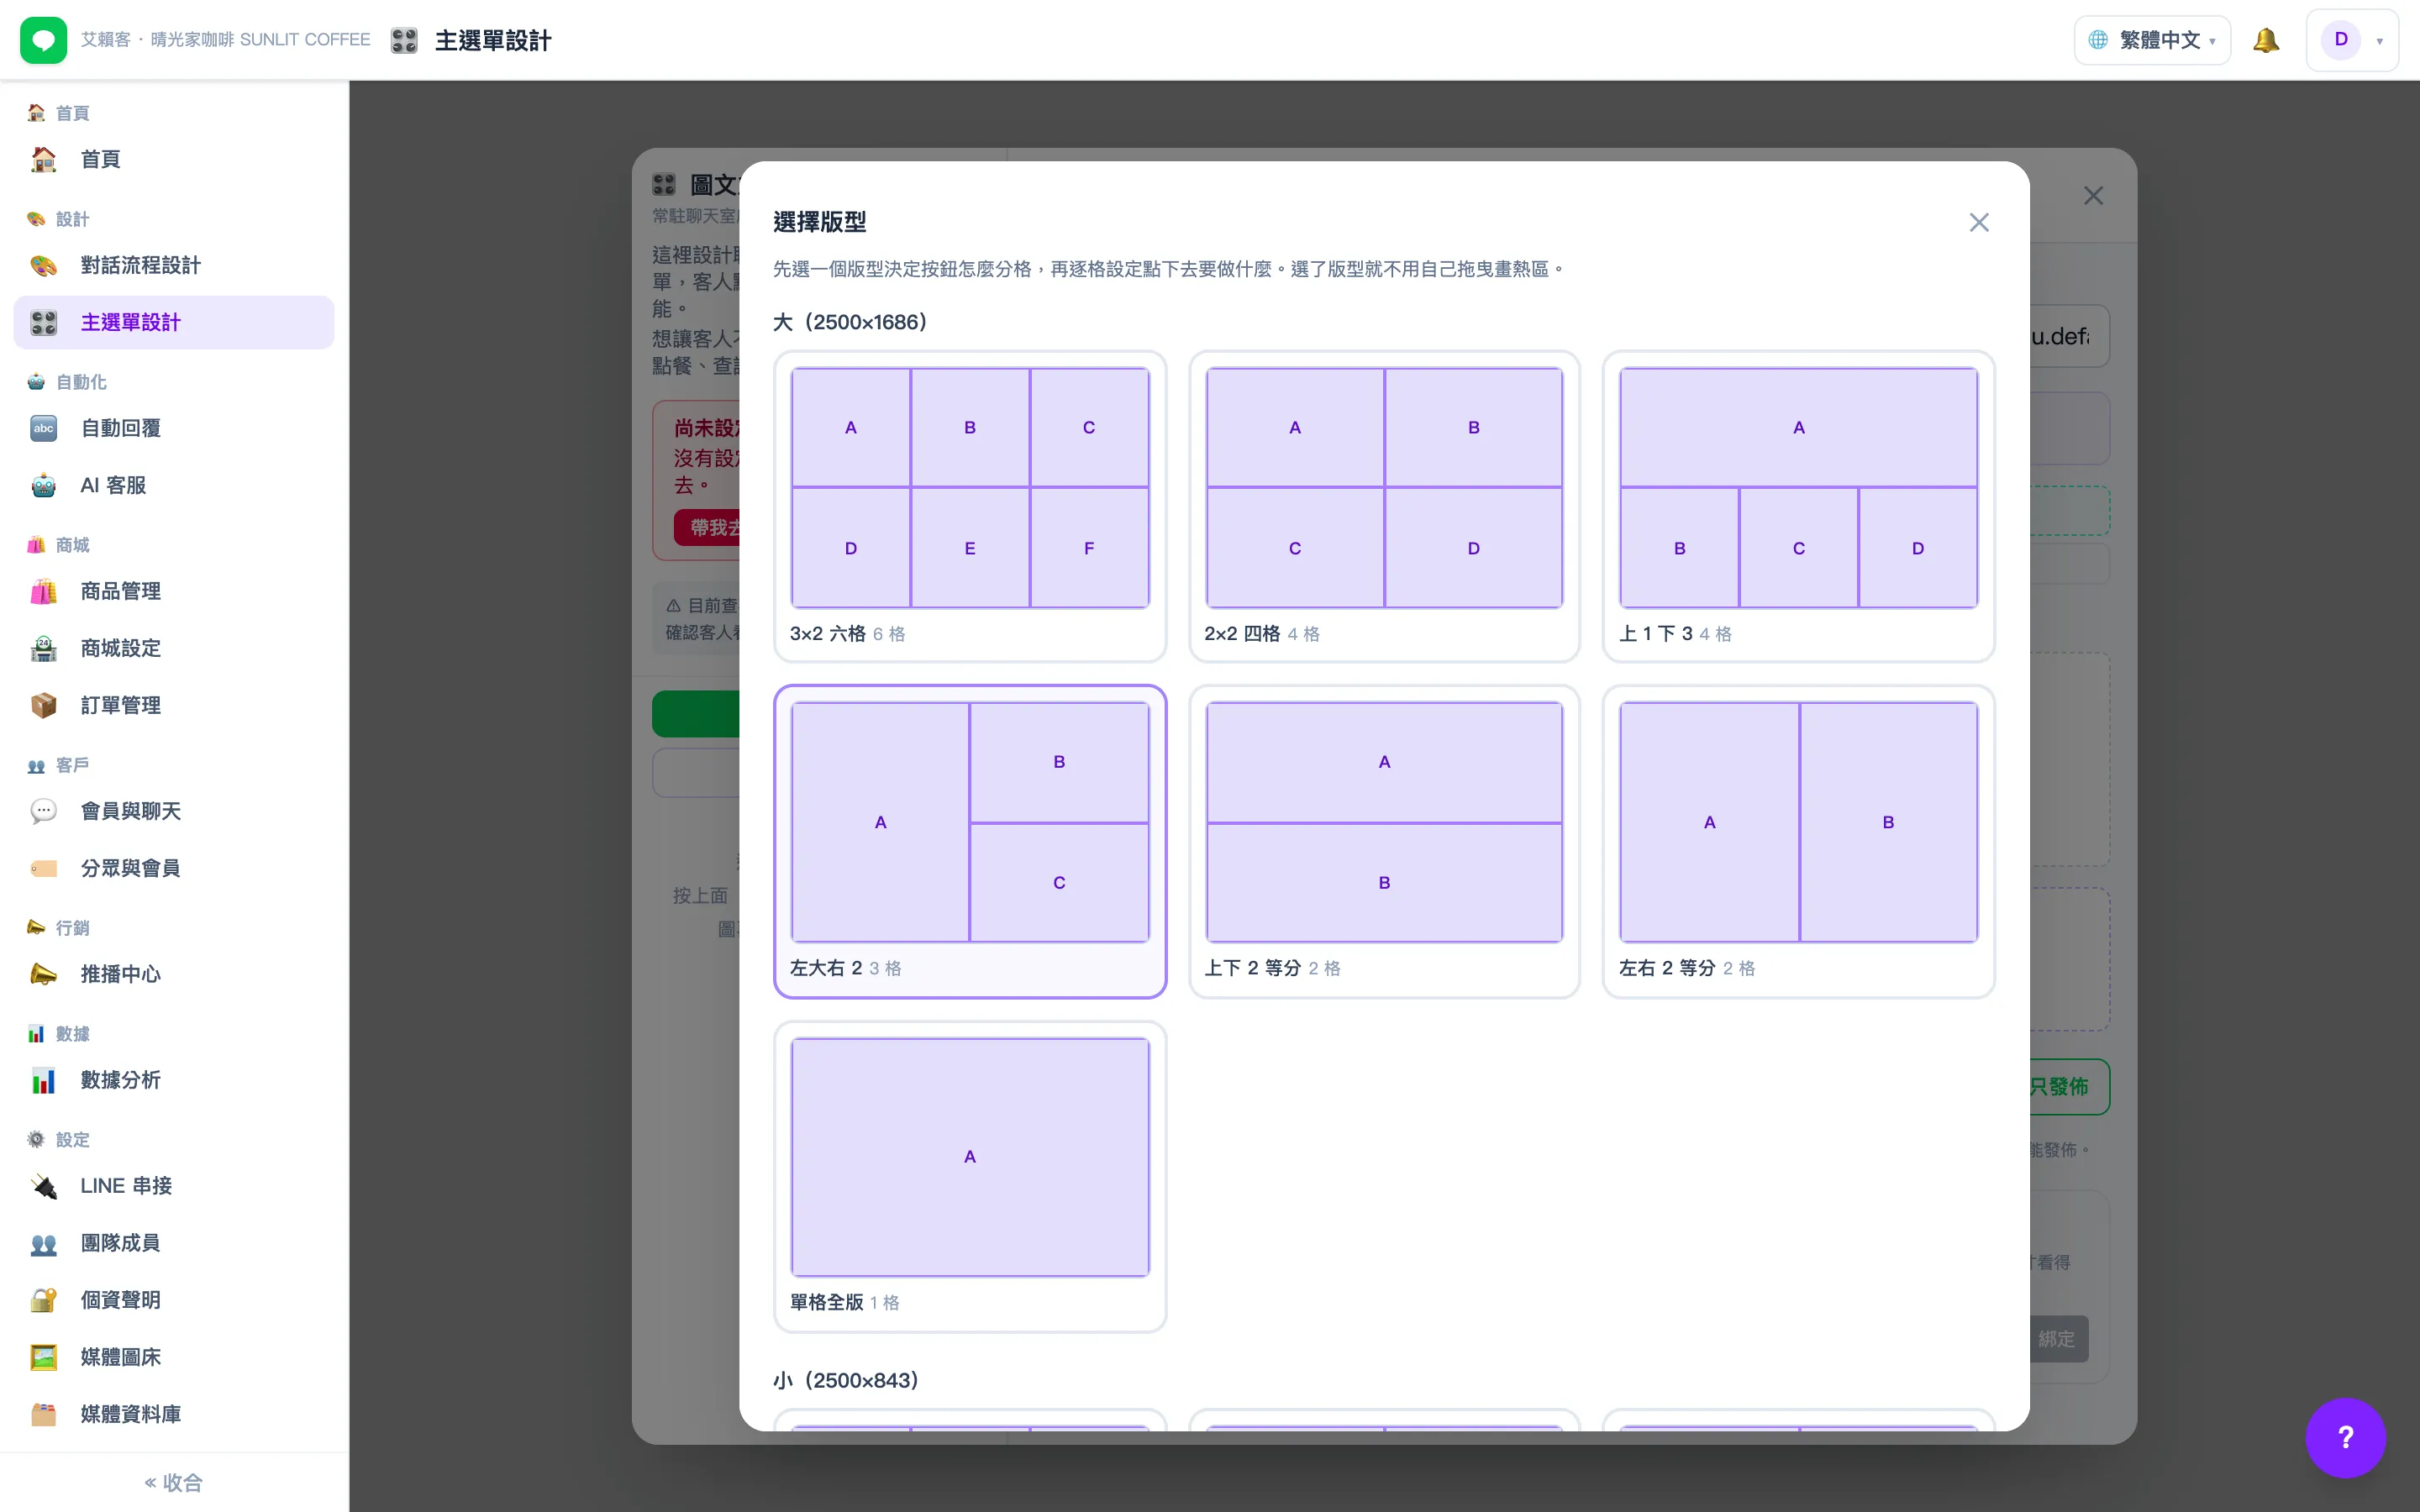Click the 對話流程設計 palette icon
The width and height of the screenshot is (2420, 1512).
(44, 266)
